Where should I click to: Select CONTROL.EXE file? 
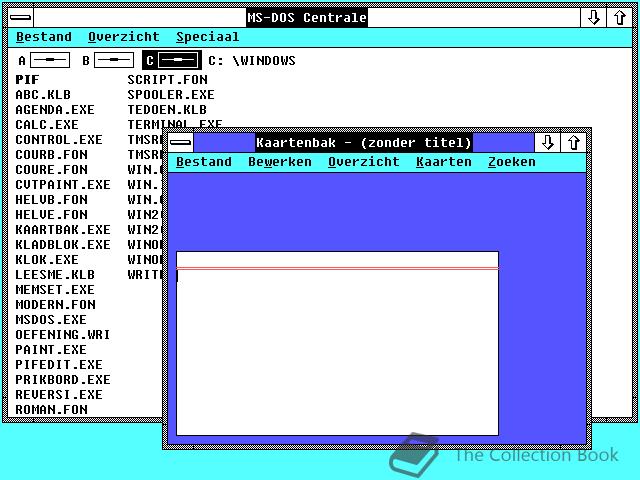click(59, 140)
